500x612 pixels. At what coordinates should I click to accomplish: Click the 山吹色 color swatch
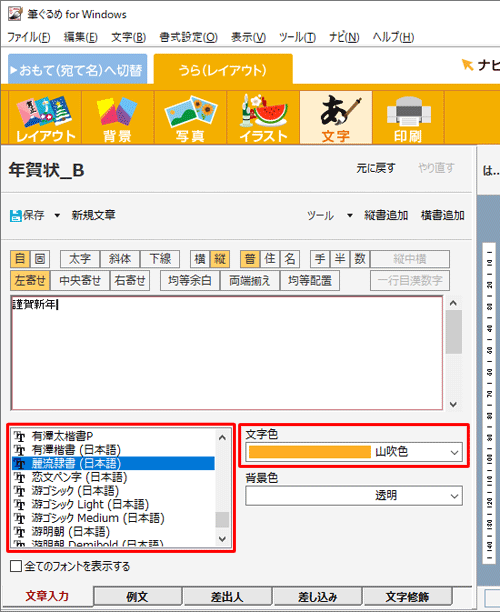pyautogui.click(x=310, y=452)
